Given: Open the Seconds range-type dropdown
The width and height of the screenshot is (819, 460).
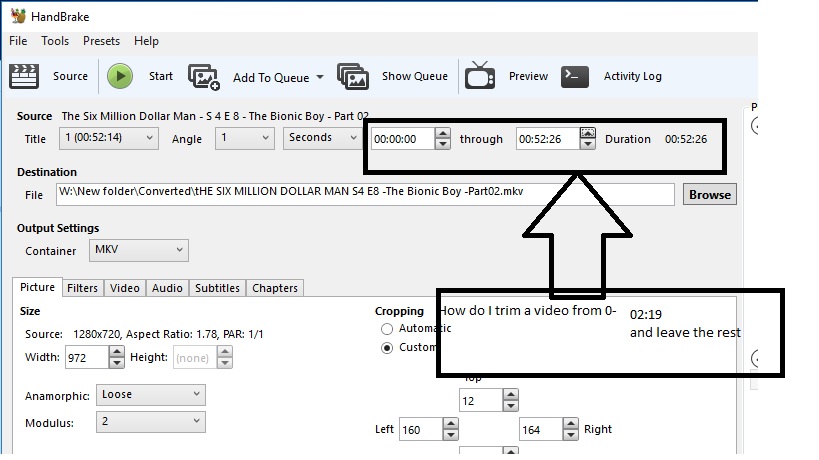Looking at the screenshot, I should 322,138.
